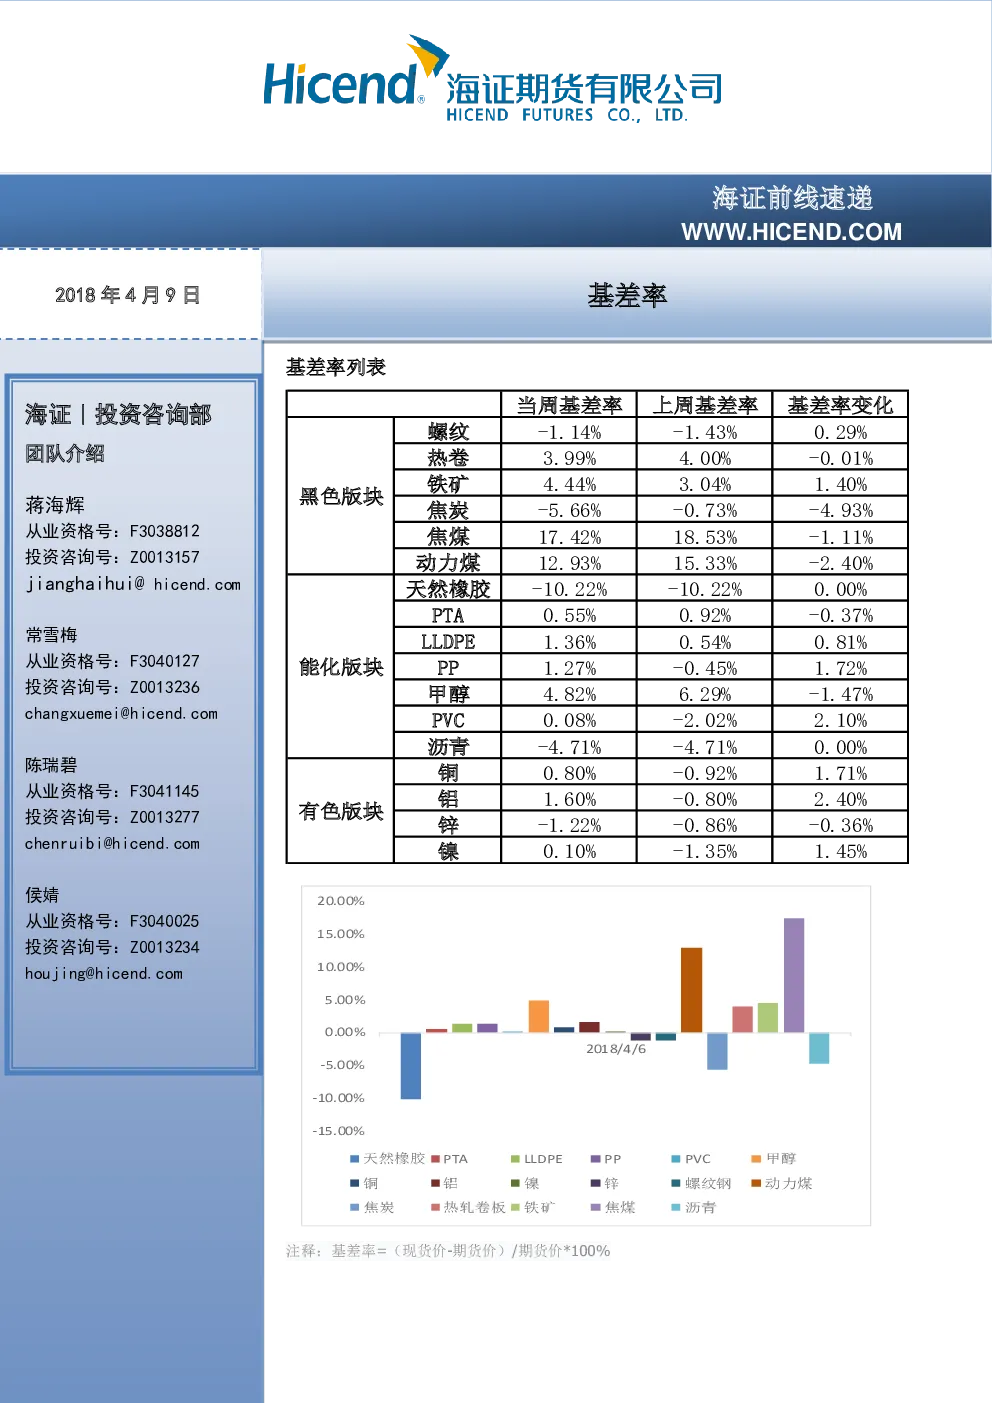The height and width of the screenshot is (1403, 992).
Task: Click the 焦煤 legend color swatch
Action: tap(595, 1207)
